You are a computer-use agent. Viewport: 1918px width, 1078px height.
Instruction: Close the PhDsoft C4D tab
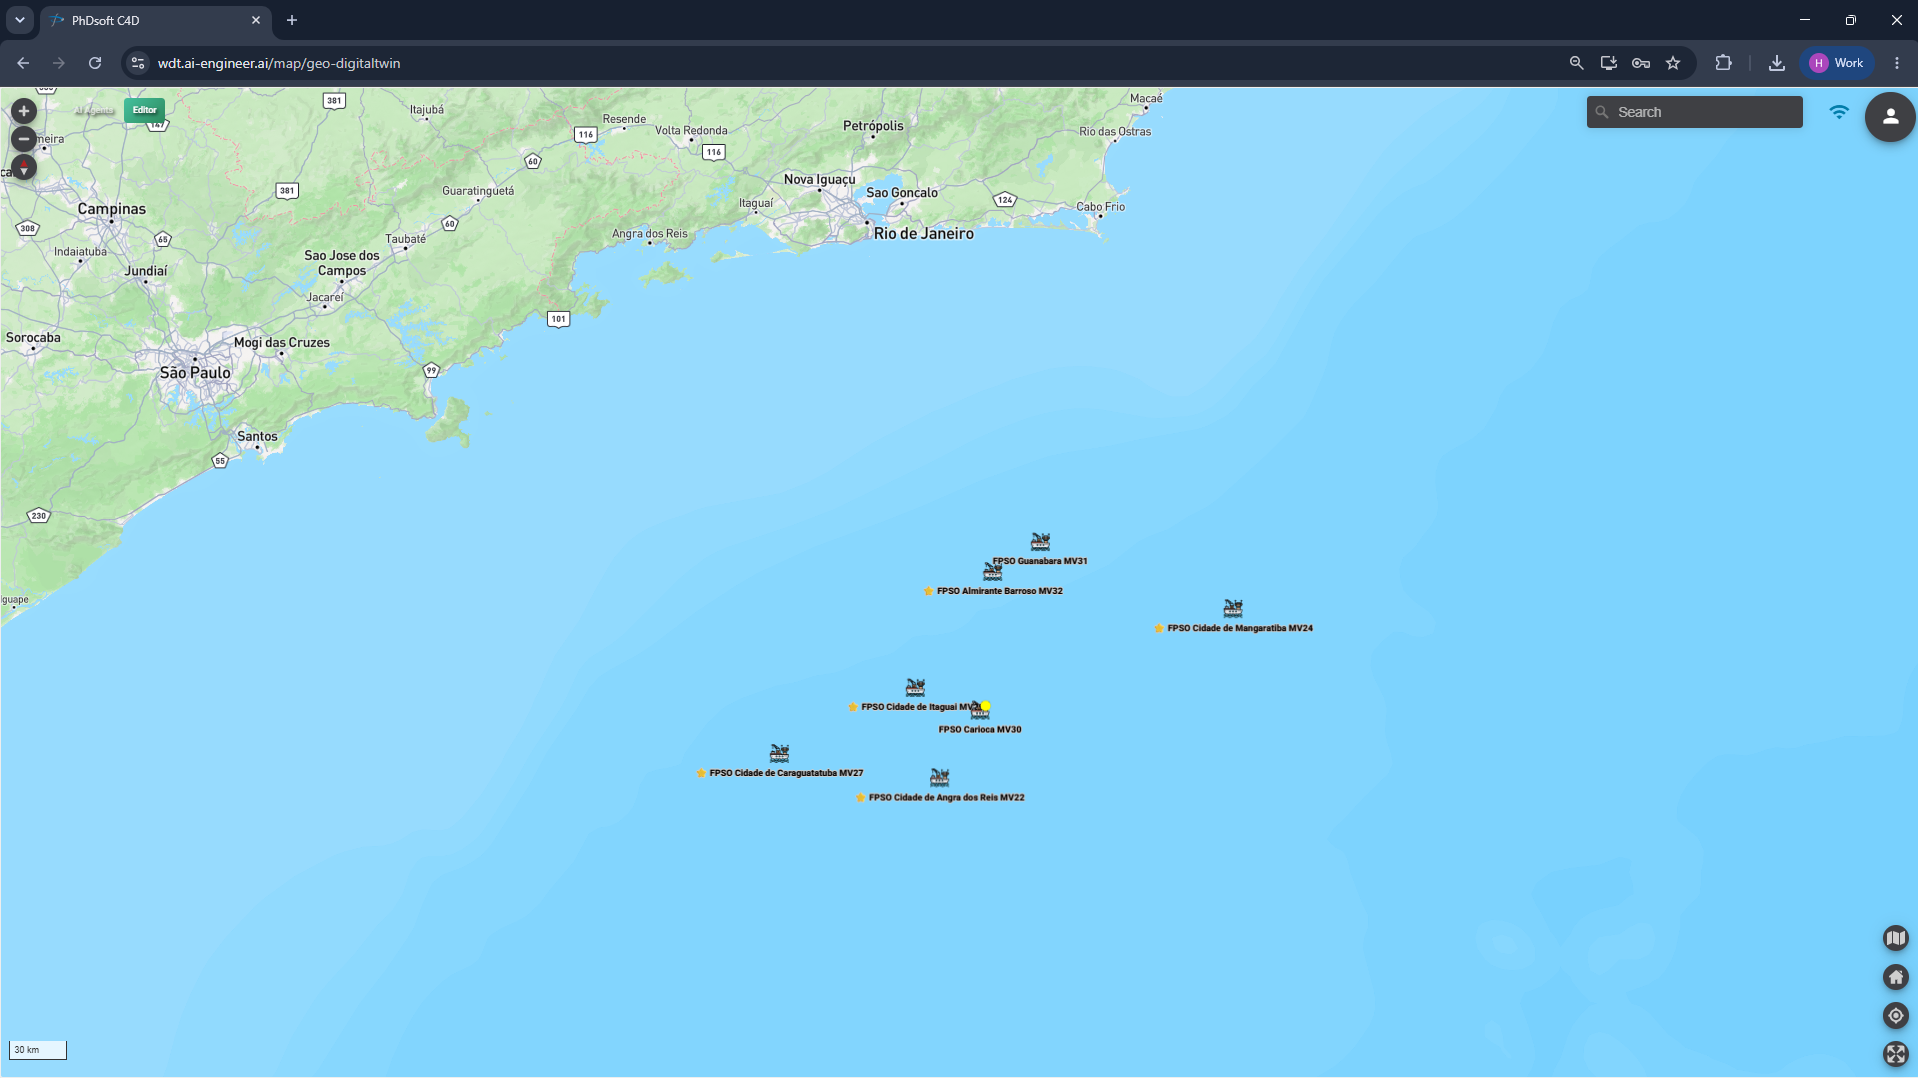(256, 20)
